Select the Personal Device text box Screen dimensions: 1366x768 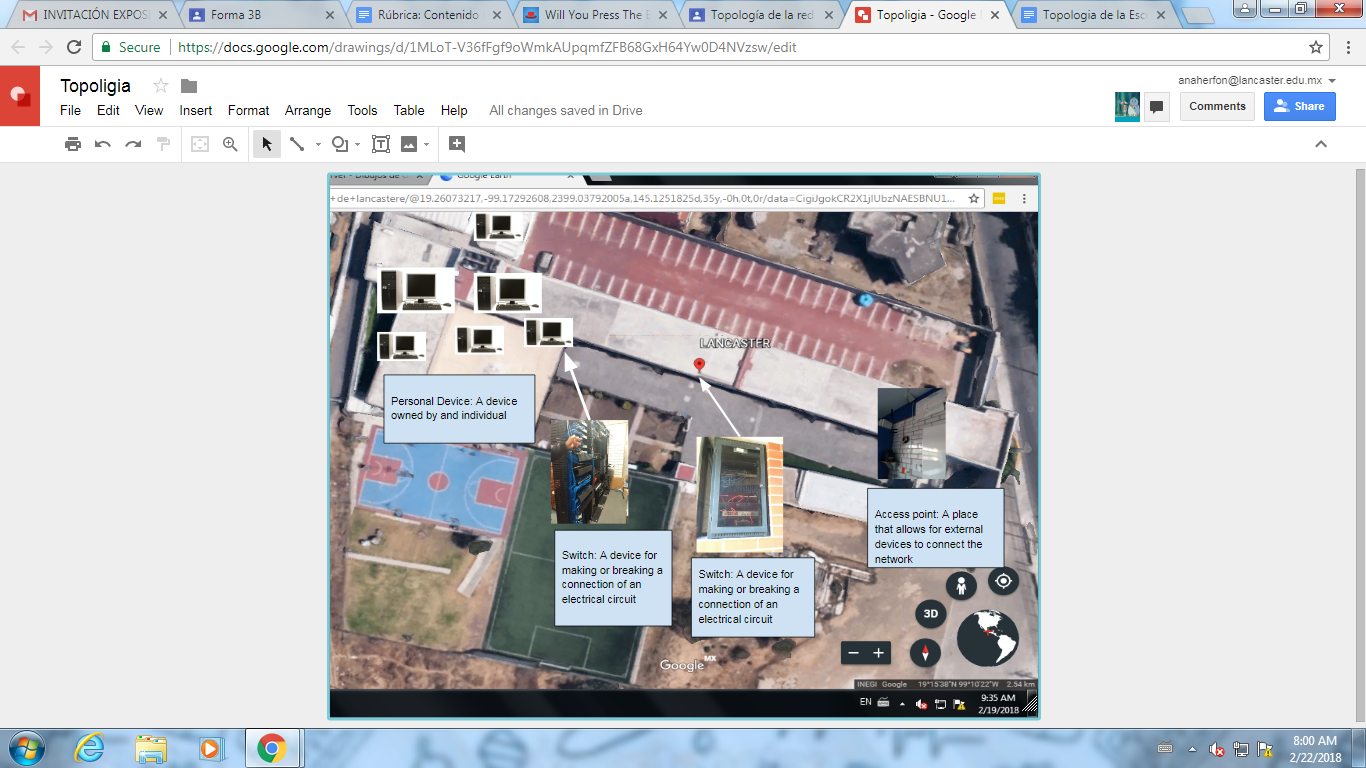coord(459,409)
